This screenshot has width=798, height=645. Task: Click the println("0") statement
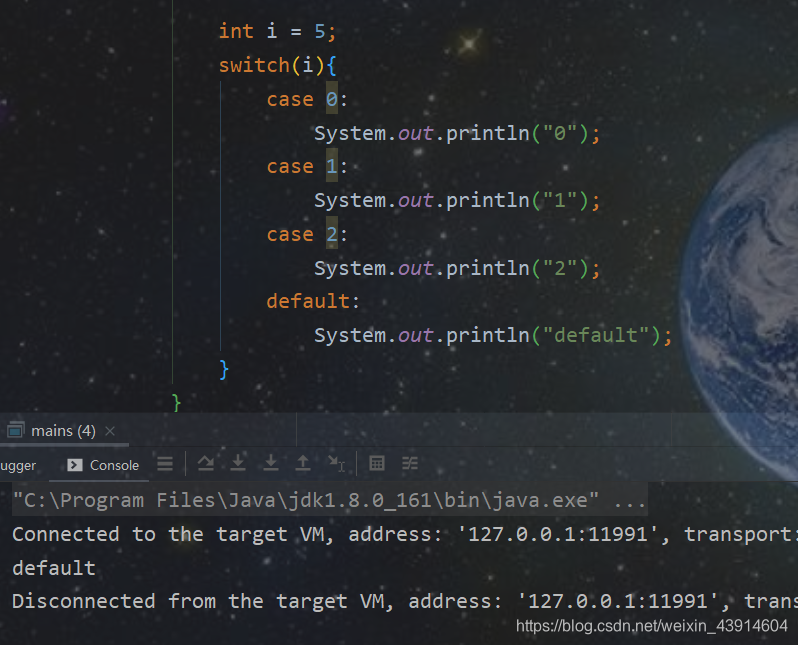tap(457, 133)
